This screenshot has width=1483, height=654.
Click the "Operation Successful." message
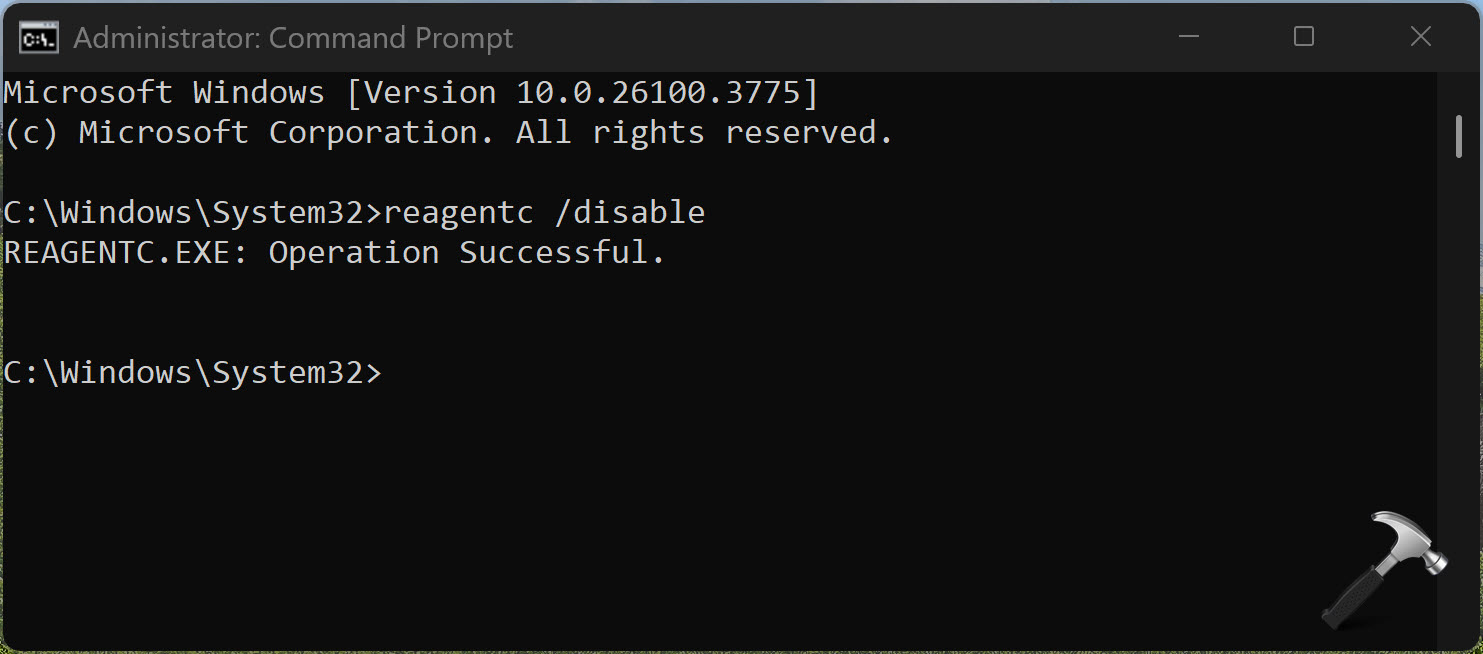(466, 252)
